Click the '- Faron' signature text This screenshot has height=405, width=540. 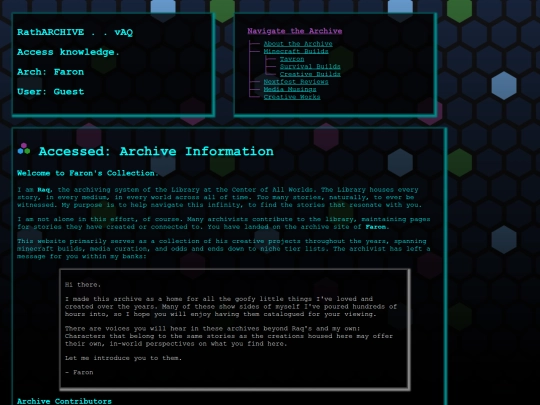79,372
